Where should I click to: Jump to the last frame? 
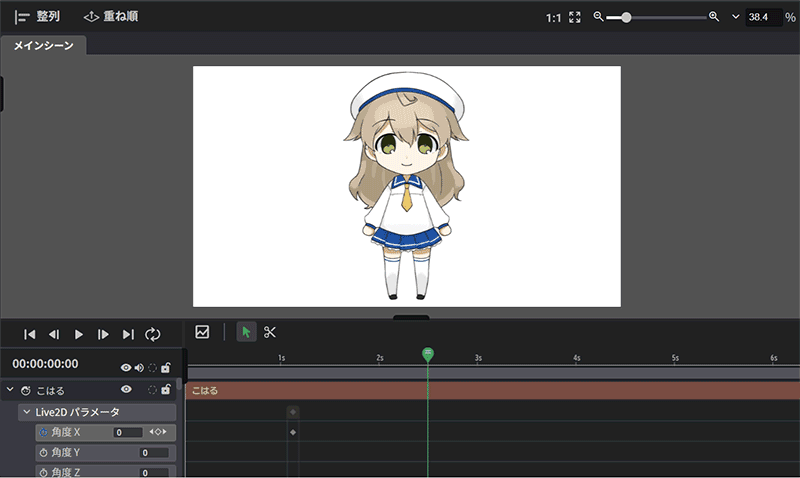128,334
